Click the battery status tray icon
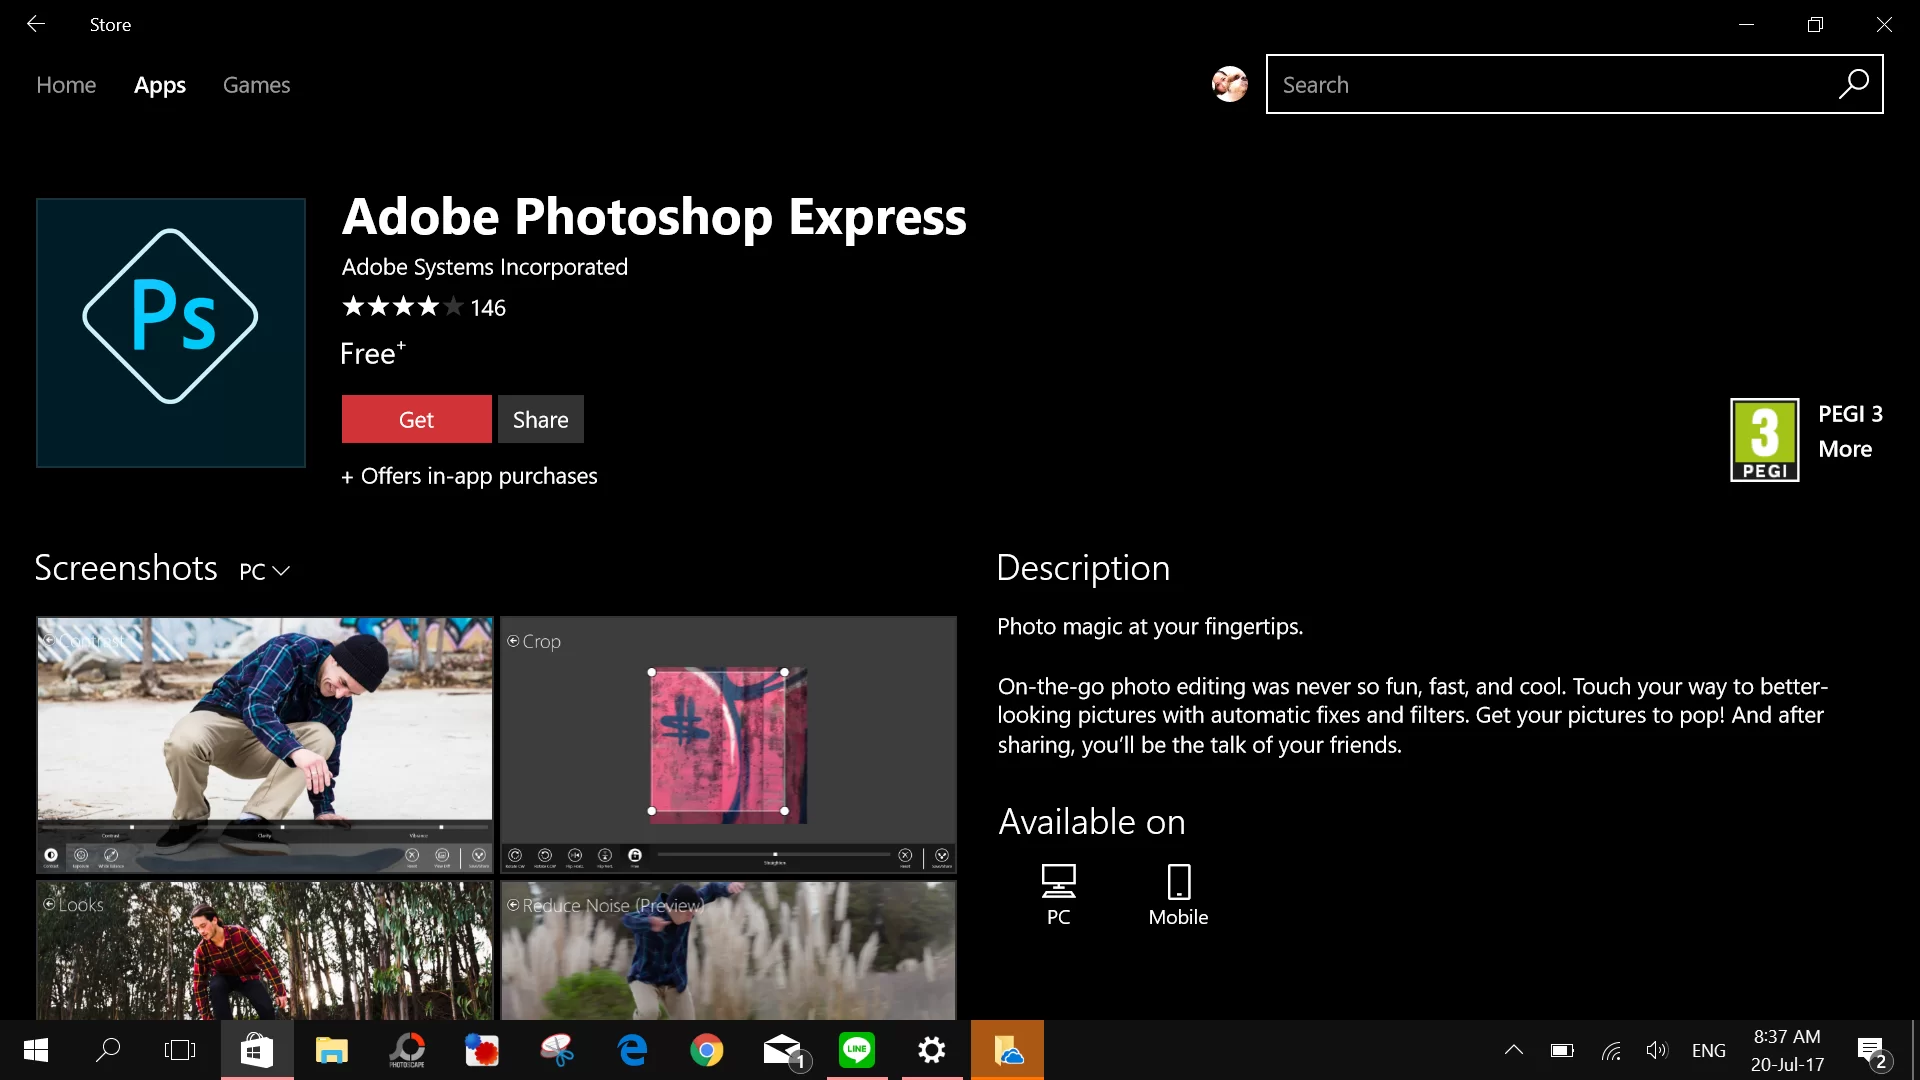Viewport: 1920px width, 1080px height. (x=1562, y=1050)
